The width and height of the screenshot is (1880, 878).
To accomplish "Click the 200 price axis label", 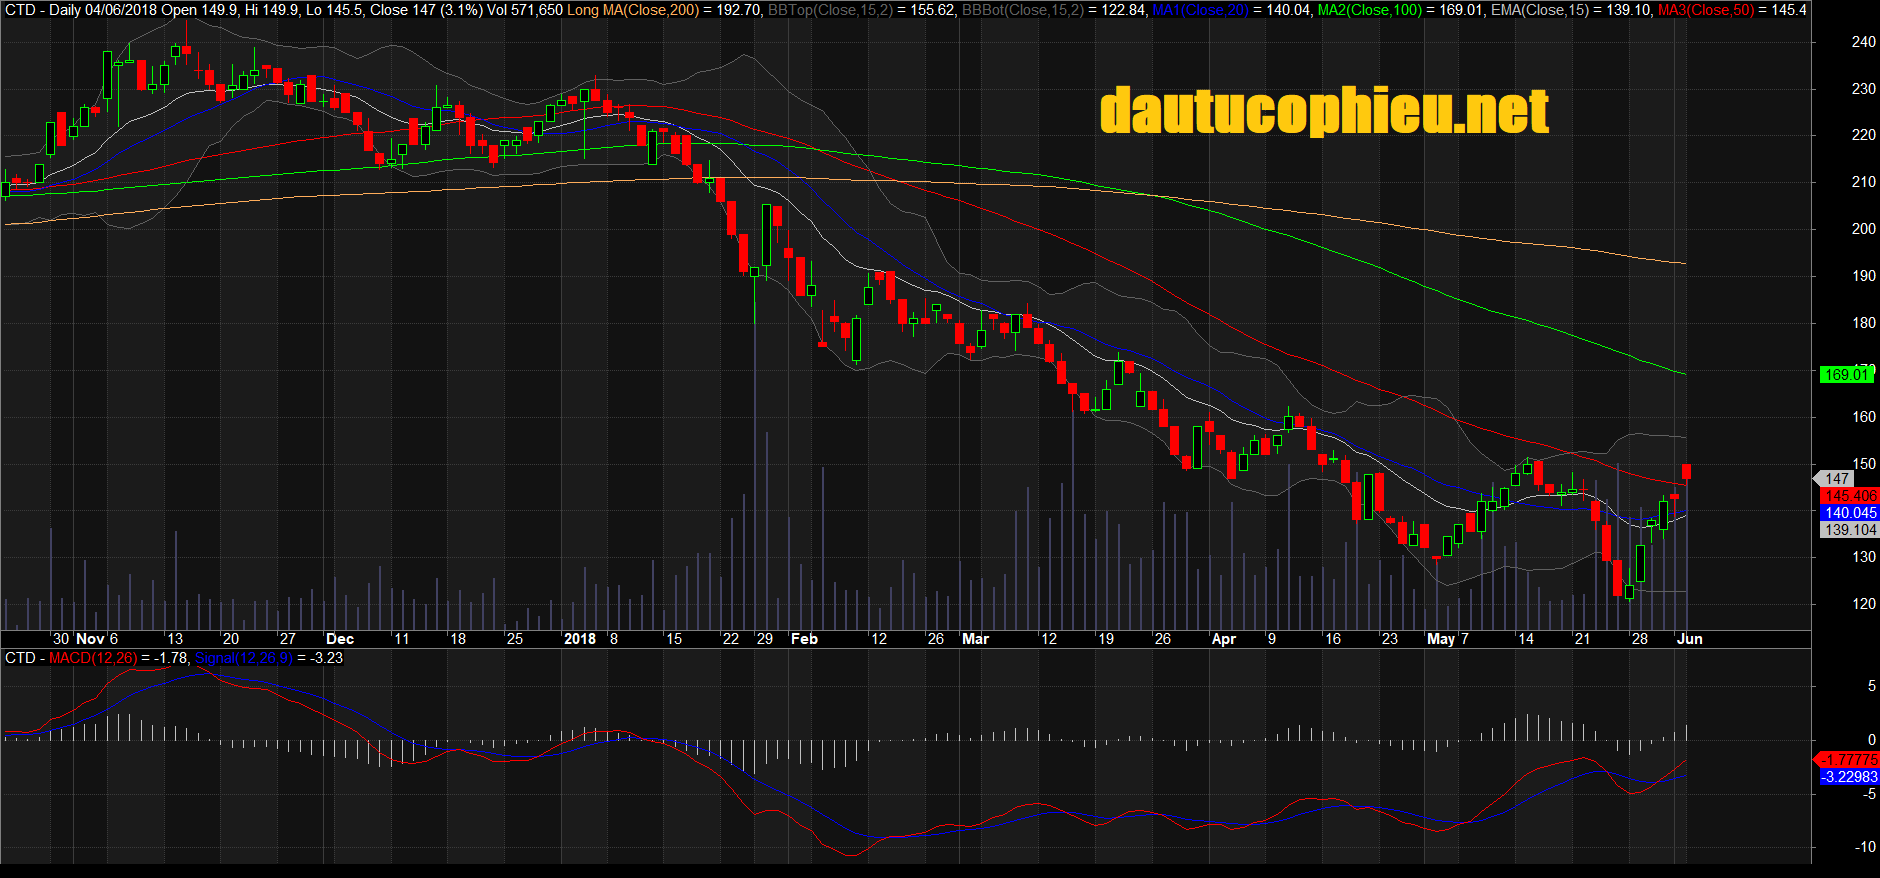I will click(x=1863, y=229).
